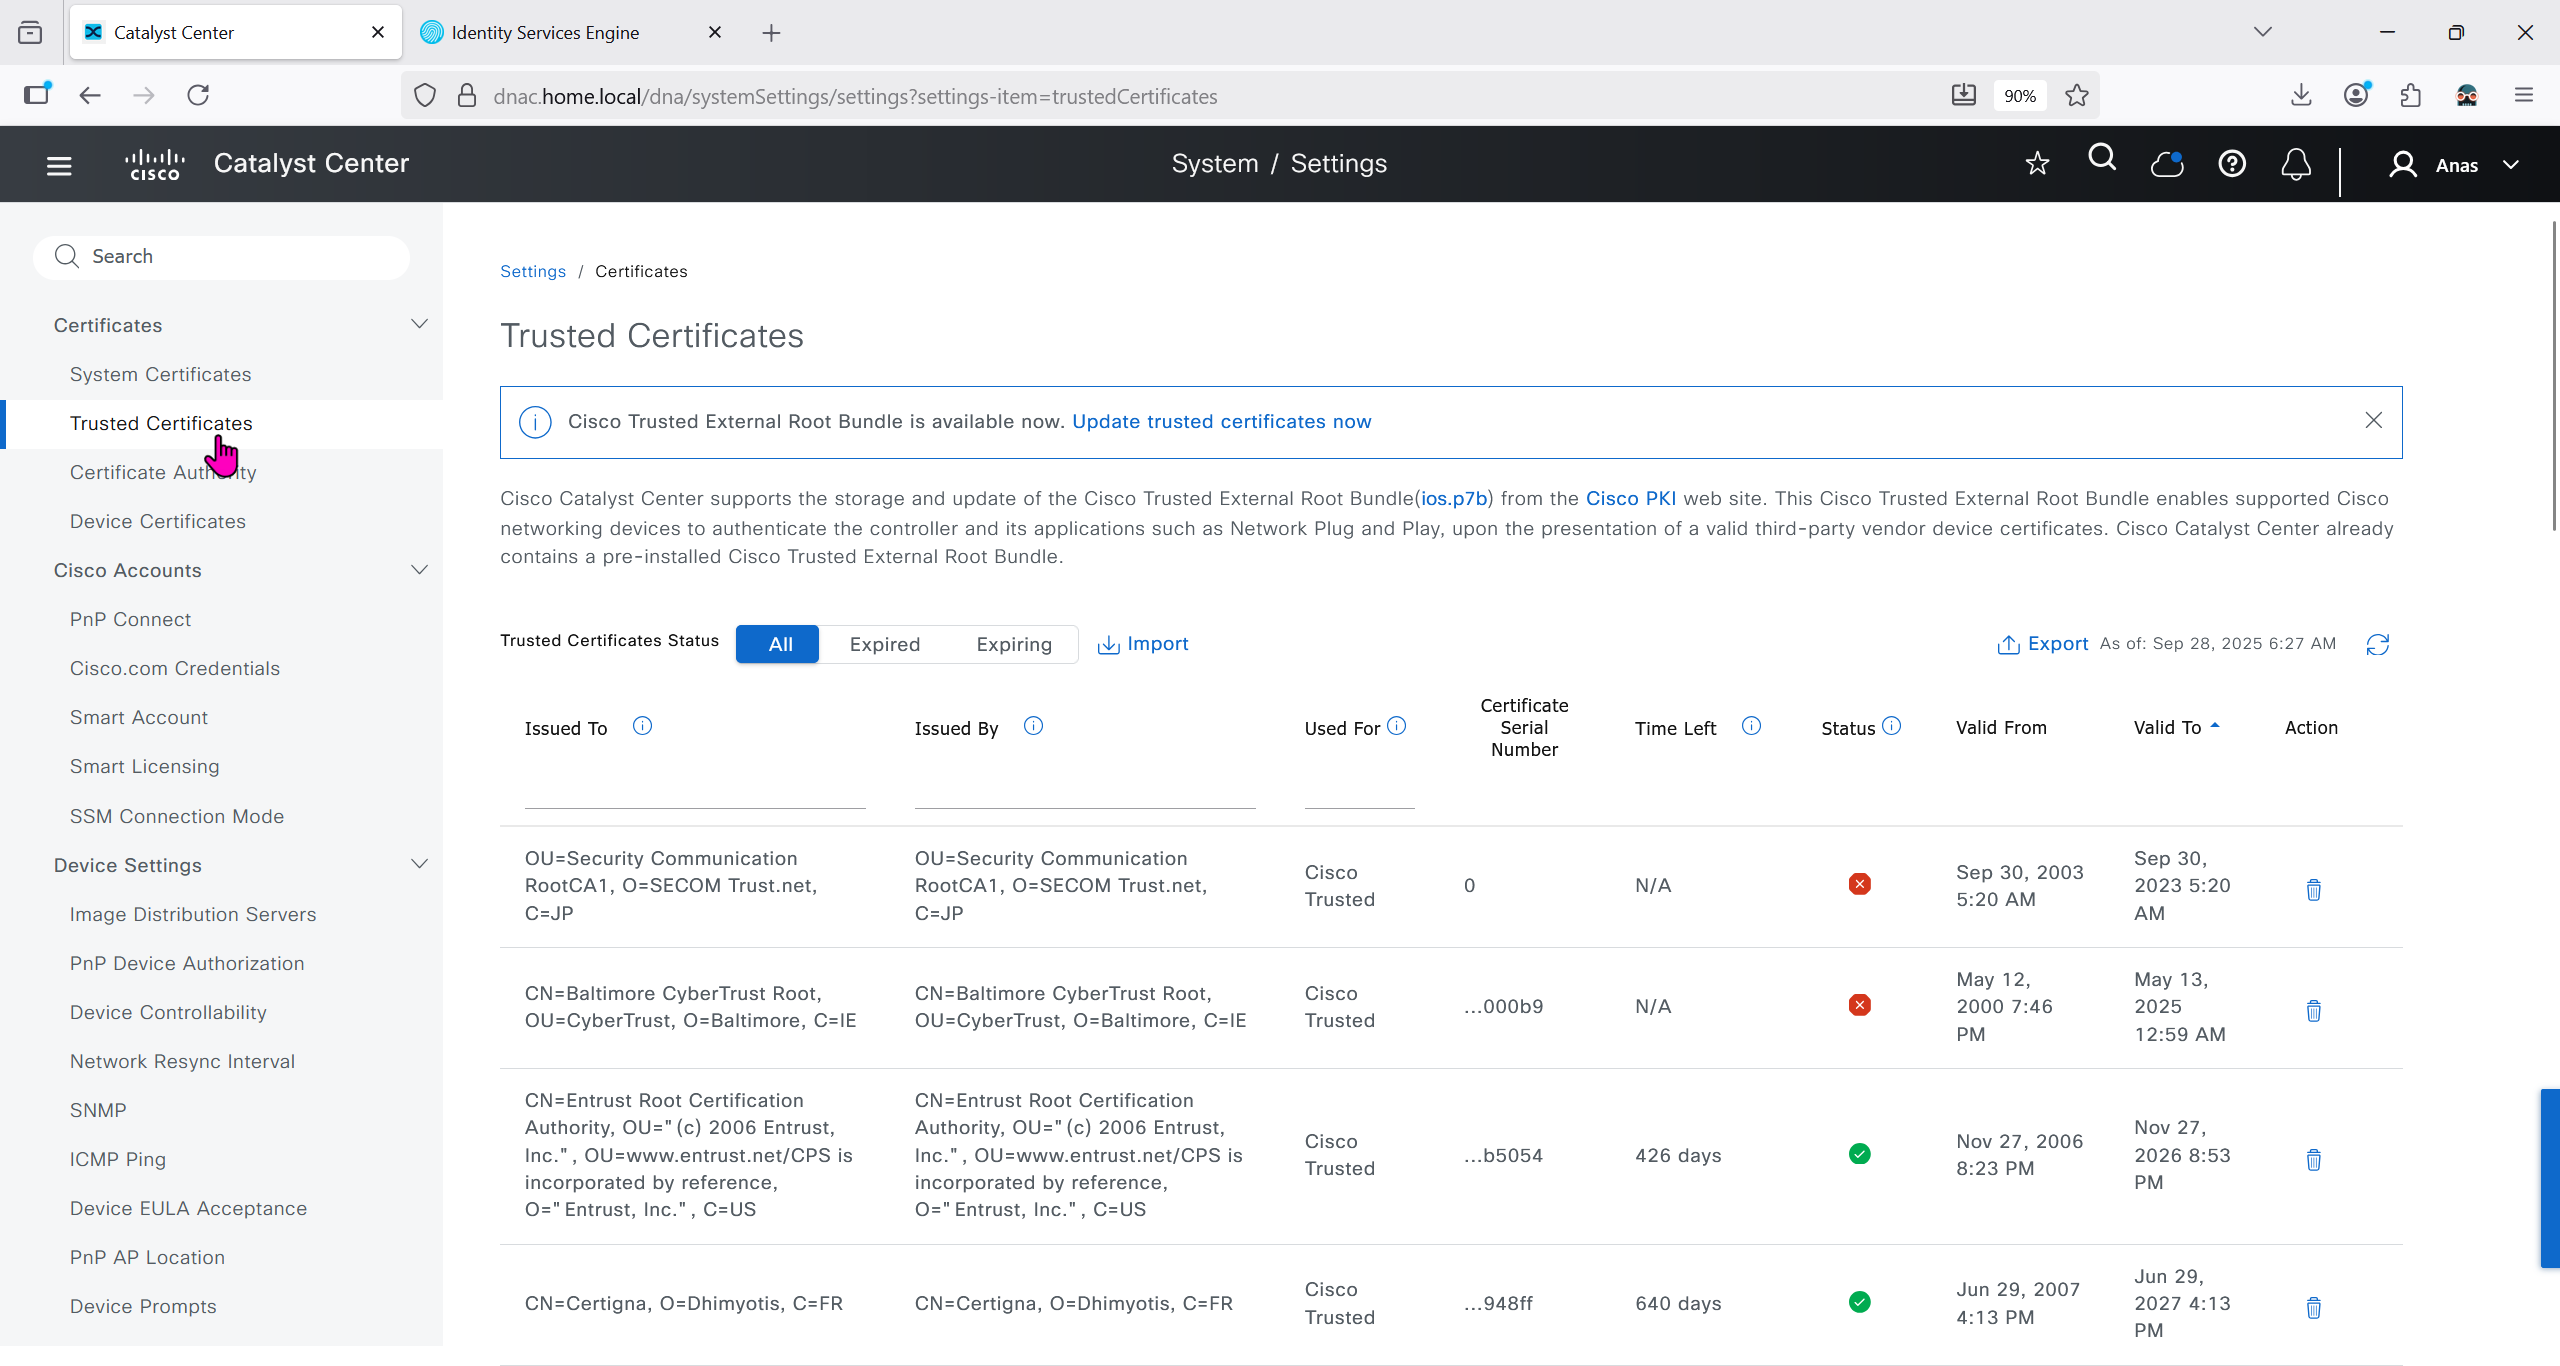Viewport: 2560px width, 1366px height.
Task: Click the global search magnifier icon
Action: tap(2102, 159)
